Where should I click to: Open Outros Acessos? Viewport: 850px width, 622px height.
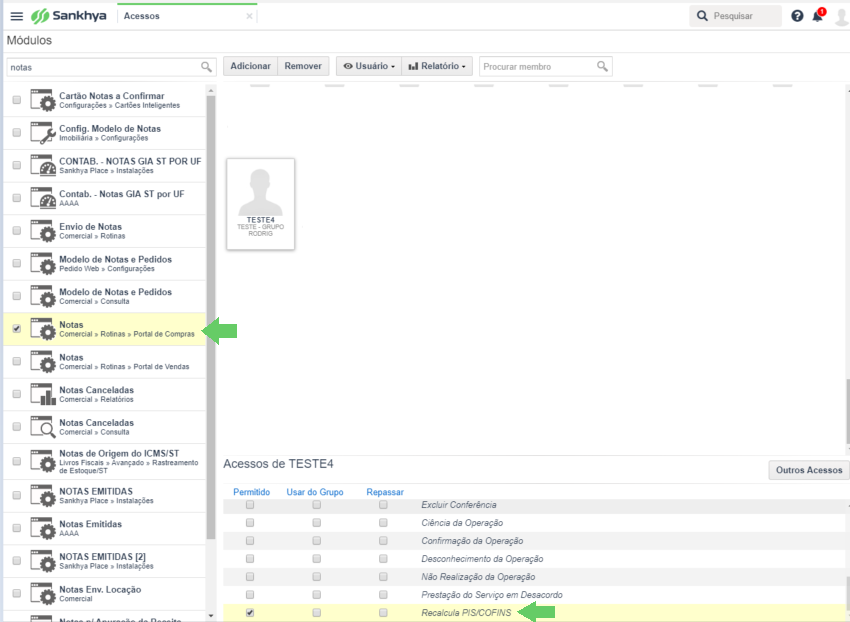[809, 470]
